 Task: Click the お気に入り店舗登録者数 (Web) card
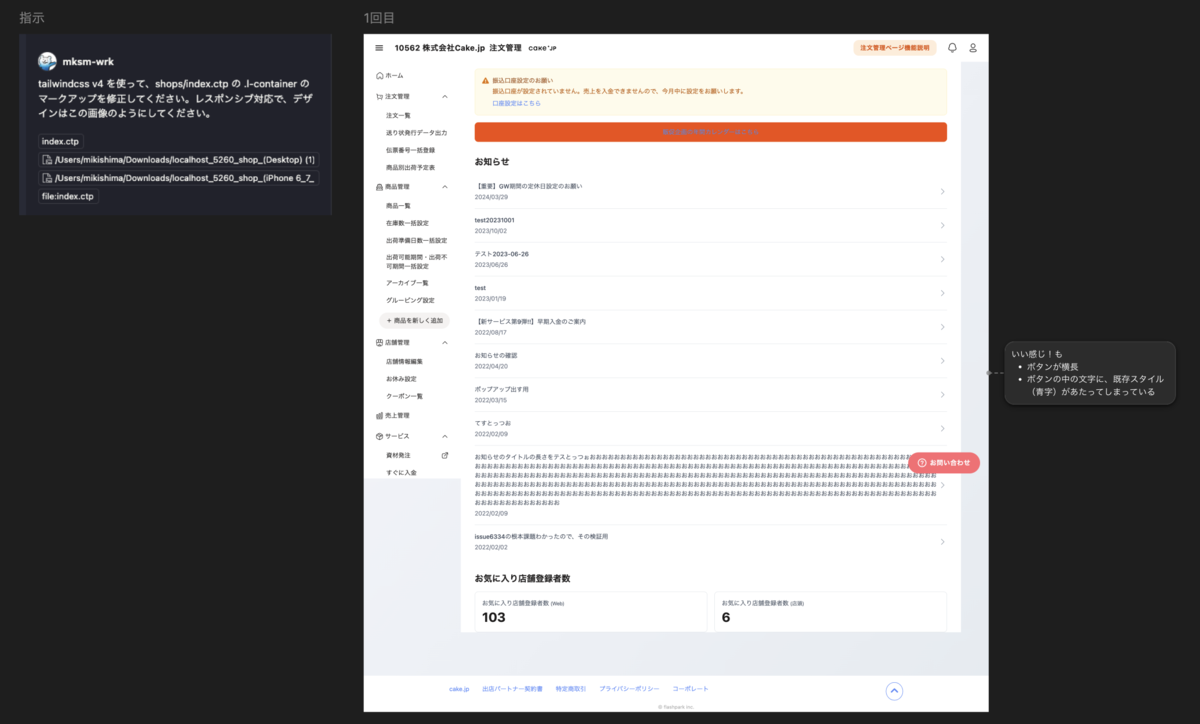tap(591, 610)
